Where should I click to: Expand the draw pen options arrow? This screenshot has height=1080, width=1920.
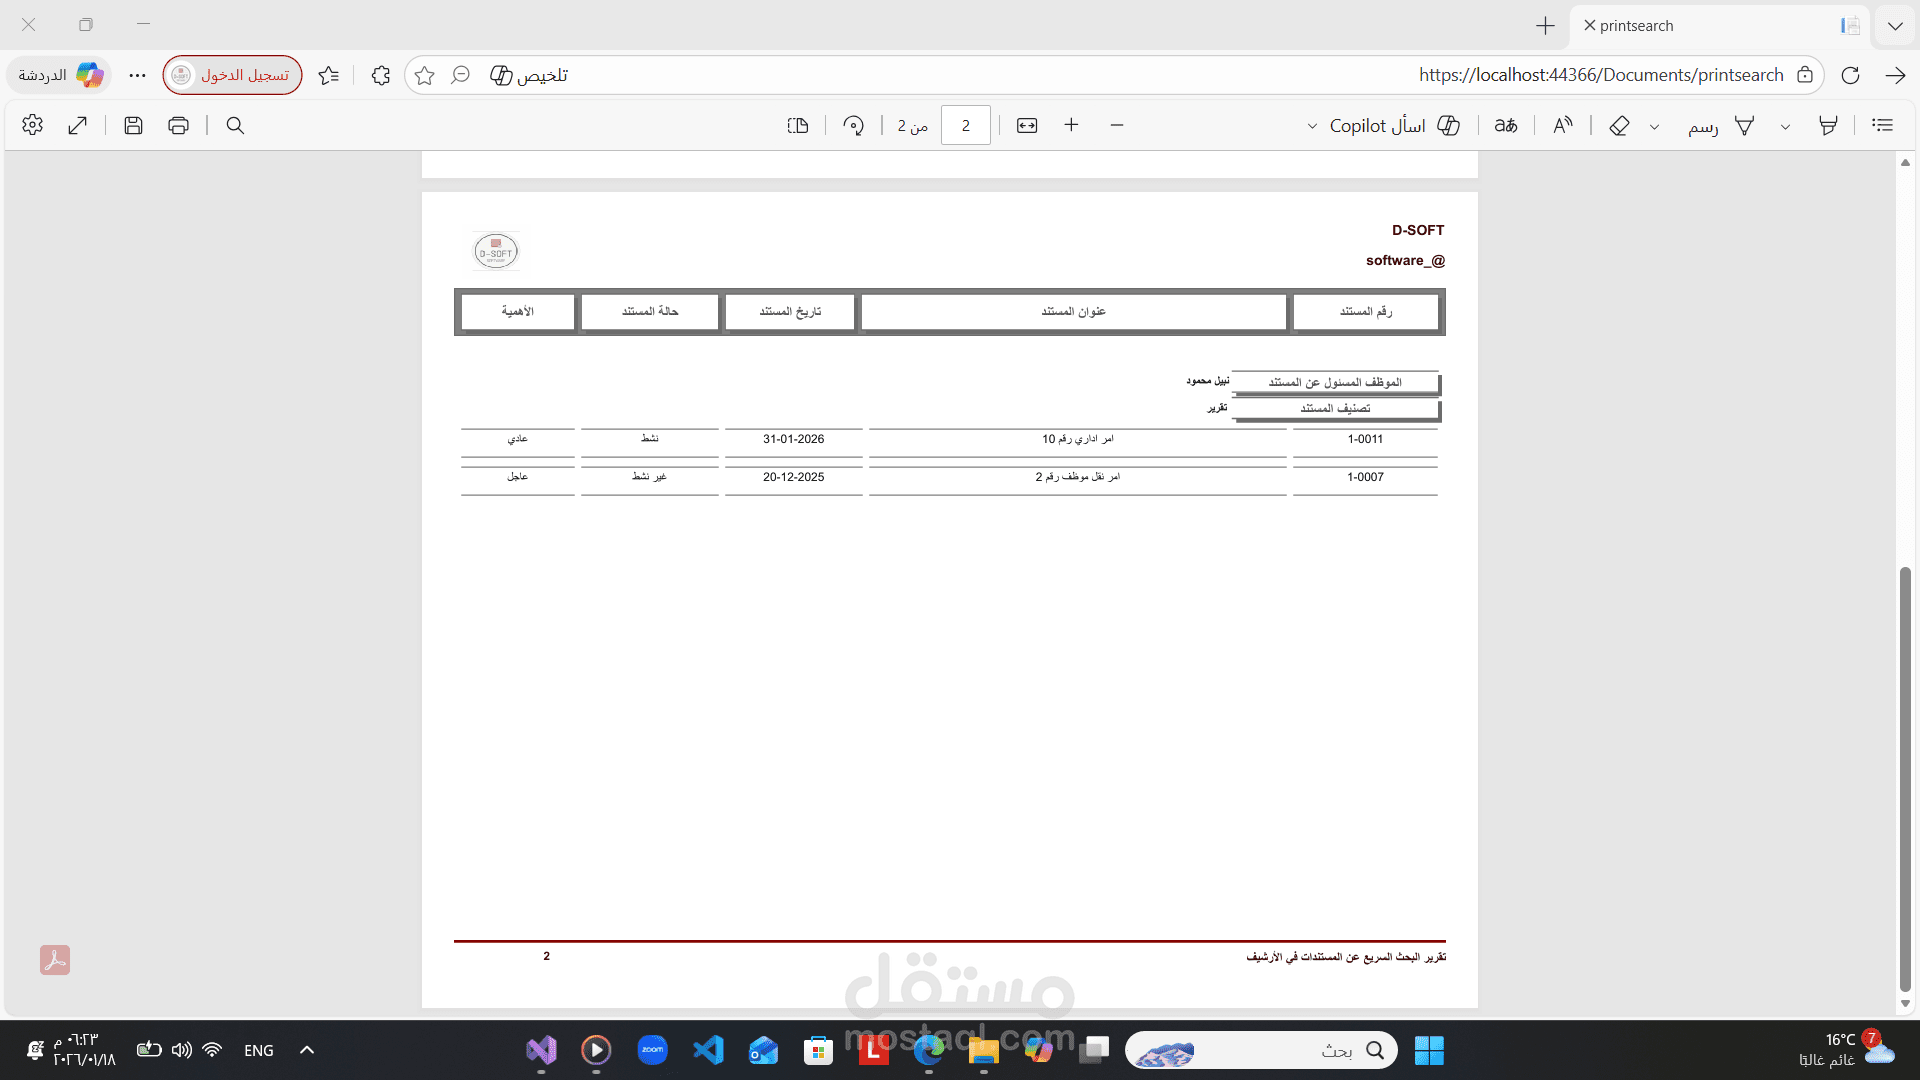(1785, 127)
